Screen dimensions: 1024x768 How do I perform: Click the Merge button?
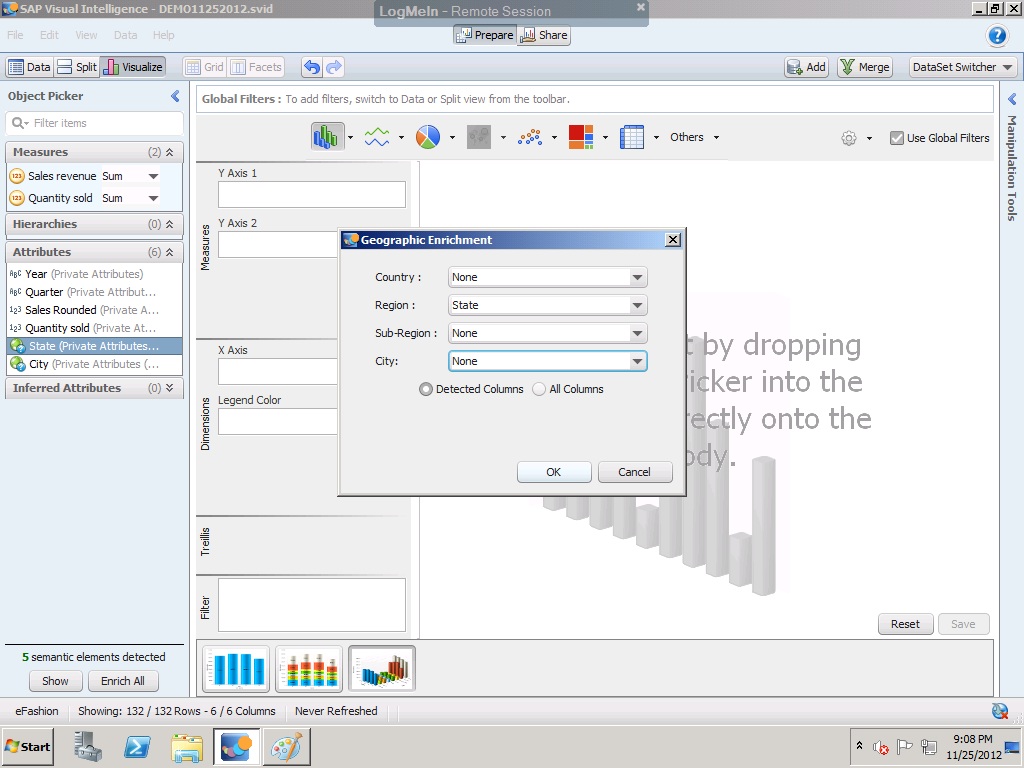tap(865, 67)
